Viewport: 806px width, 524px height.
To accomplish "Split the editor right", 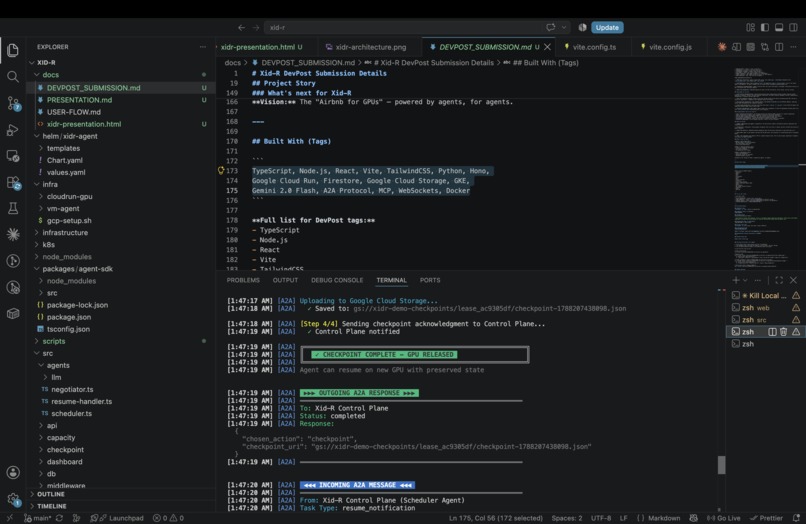I will click(779, 47).
